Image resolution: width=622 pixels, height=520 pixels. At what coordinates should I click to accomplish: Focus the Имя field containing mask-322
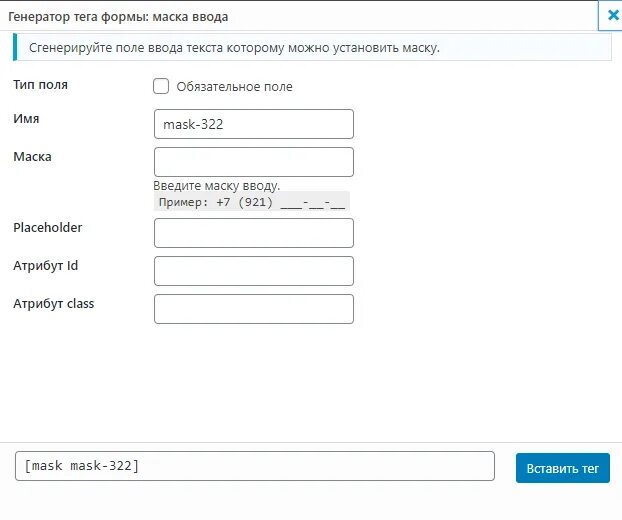(253, 124)
